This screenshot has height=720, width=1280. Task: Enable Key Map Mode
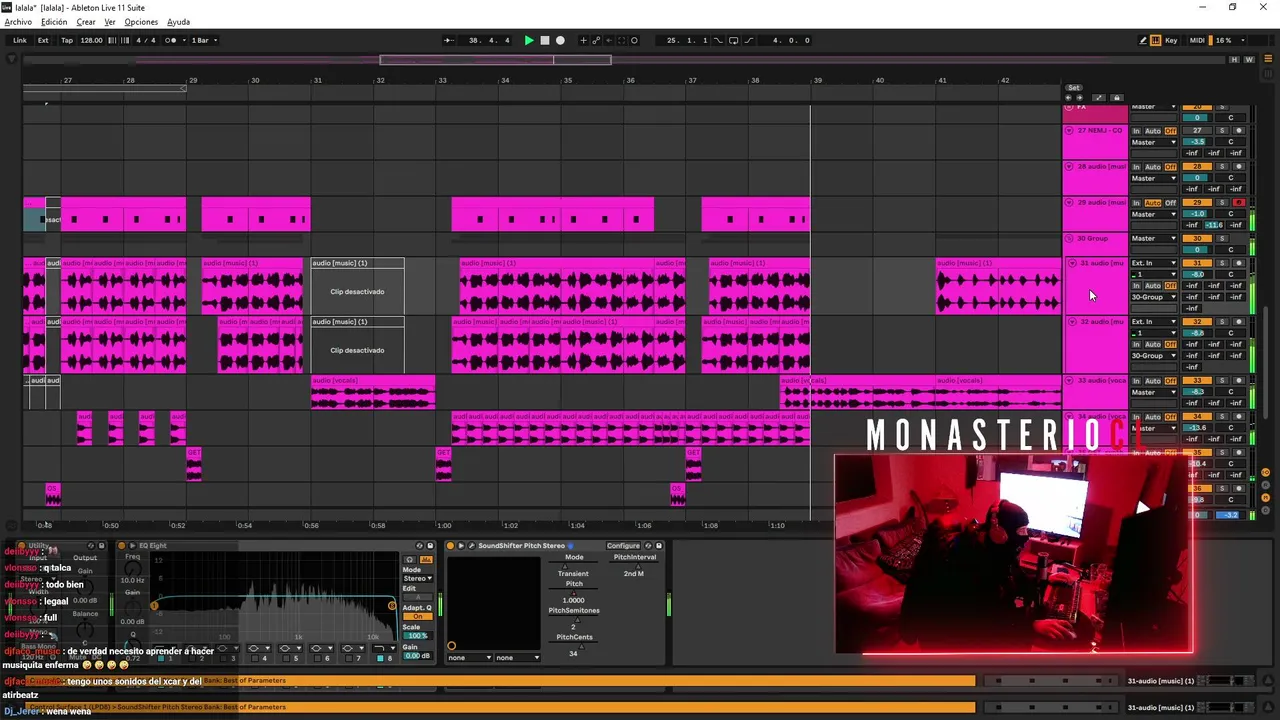[x=1171, y=40]
